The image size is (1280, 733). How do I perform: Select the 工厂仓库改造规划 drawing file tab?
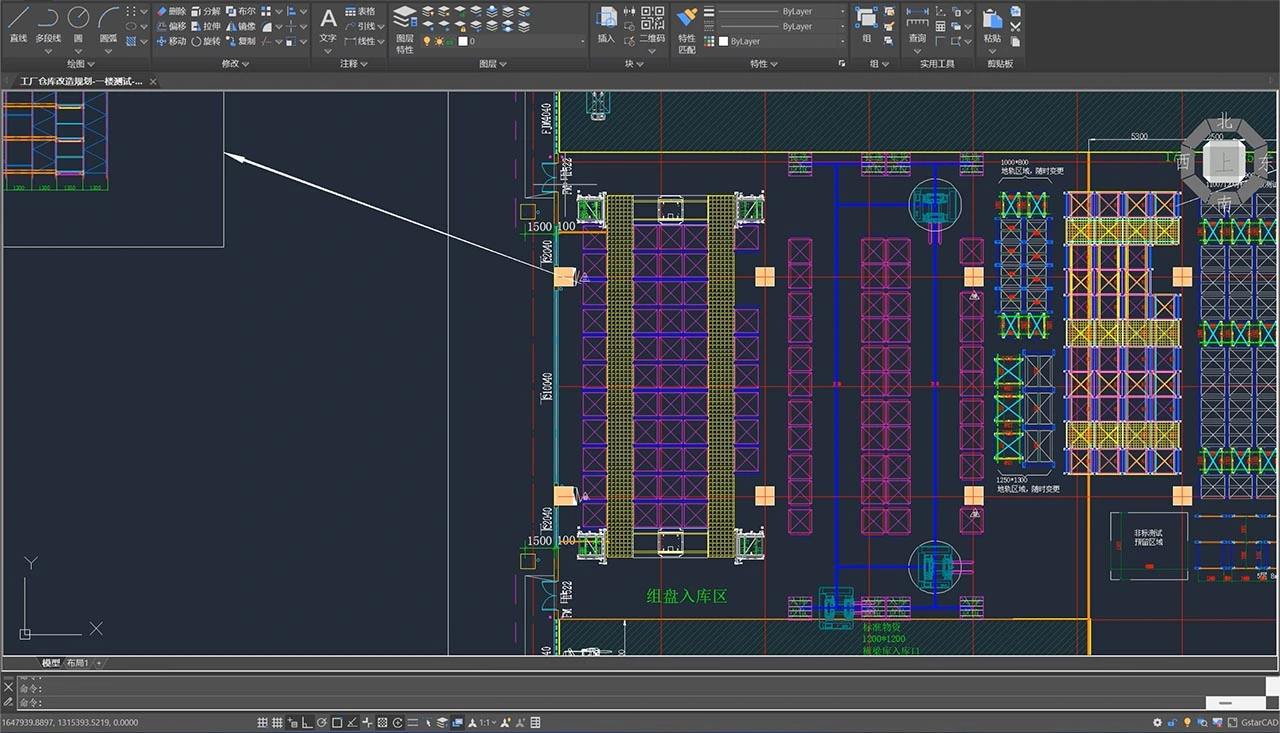tap(80, 80)
